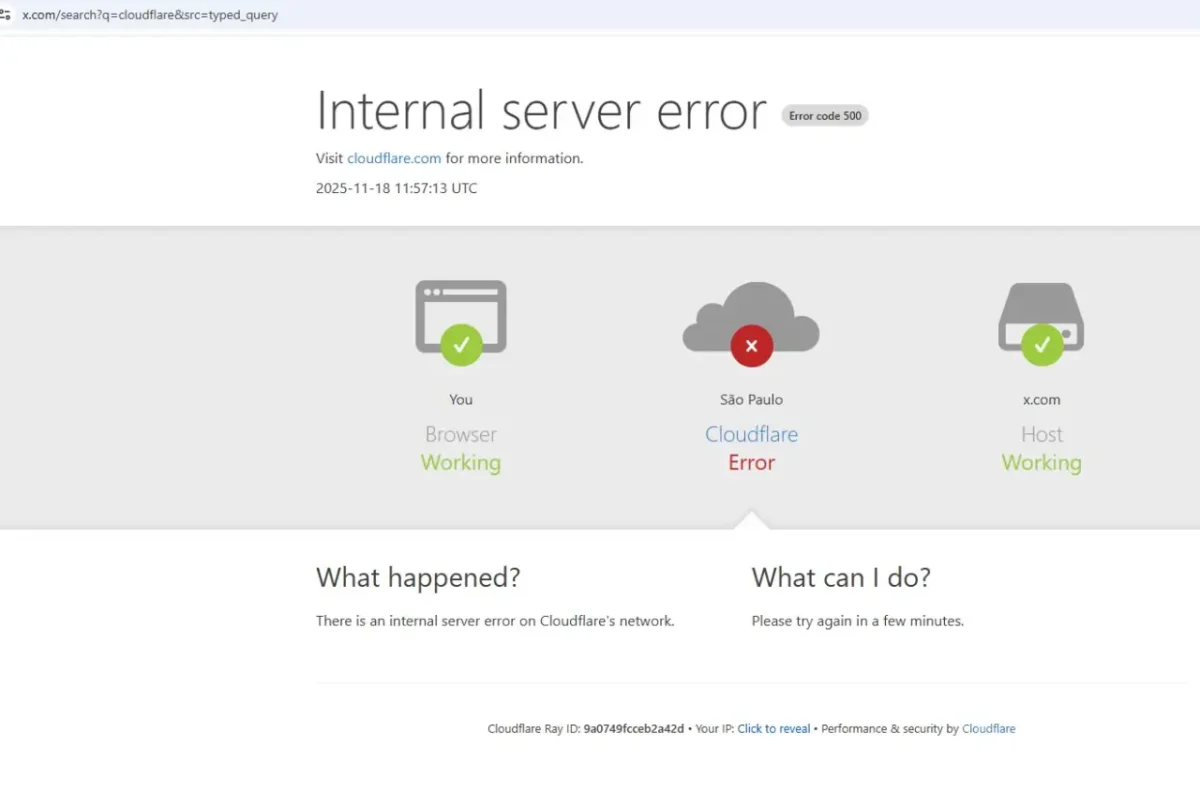Click the Cloudflare Ray ID value
The width and height of the screenshot is (1200, 808).
point(634,729)
